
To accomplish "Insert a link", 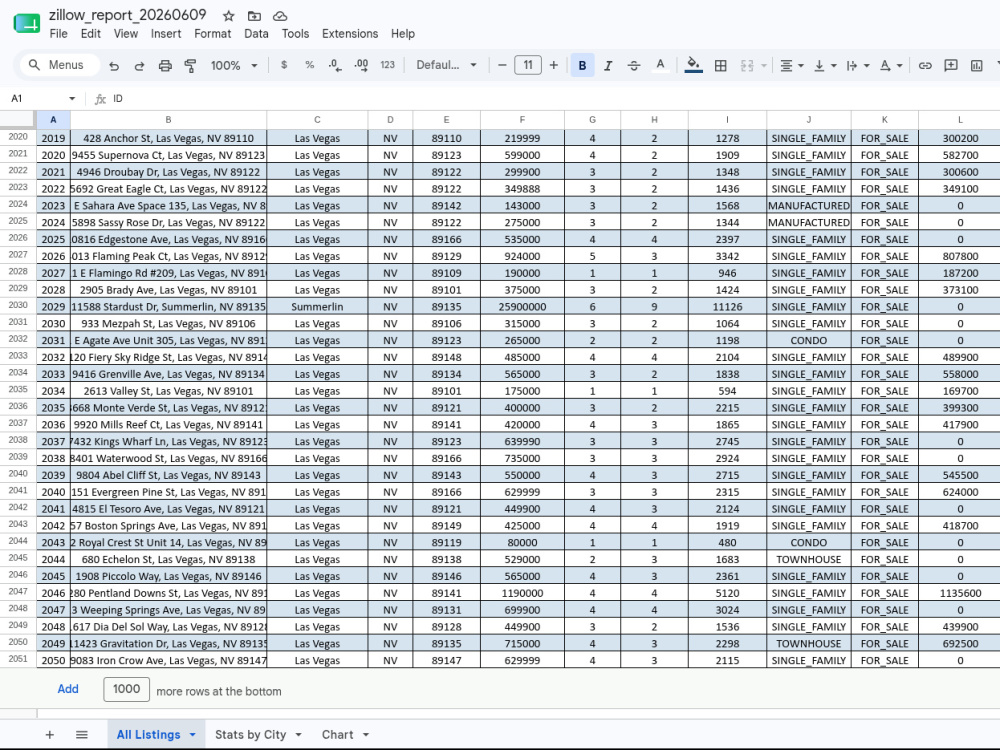I will click(x=925, y=65).
